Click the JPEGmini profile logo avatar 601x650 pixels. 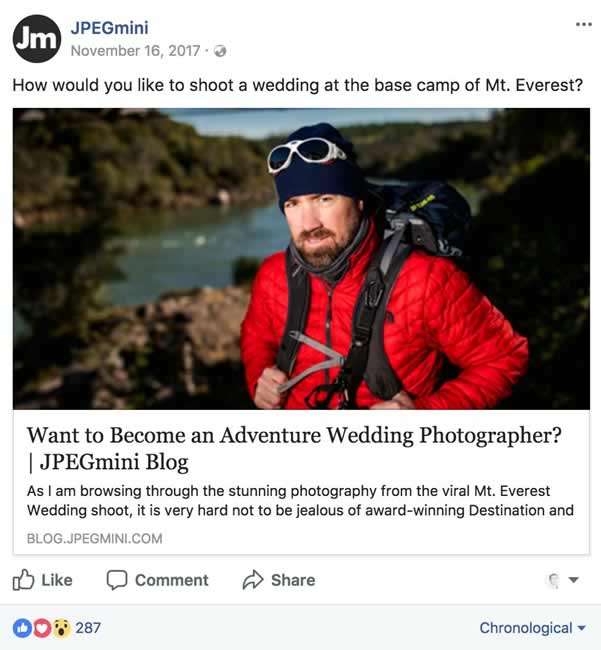[x=36, y=39]
